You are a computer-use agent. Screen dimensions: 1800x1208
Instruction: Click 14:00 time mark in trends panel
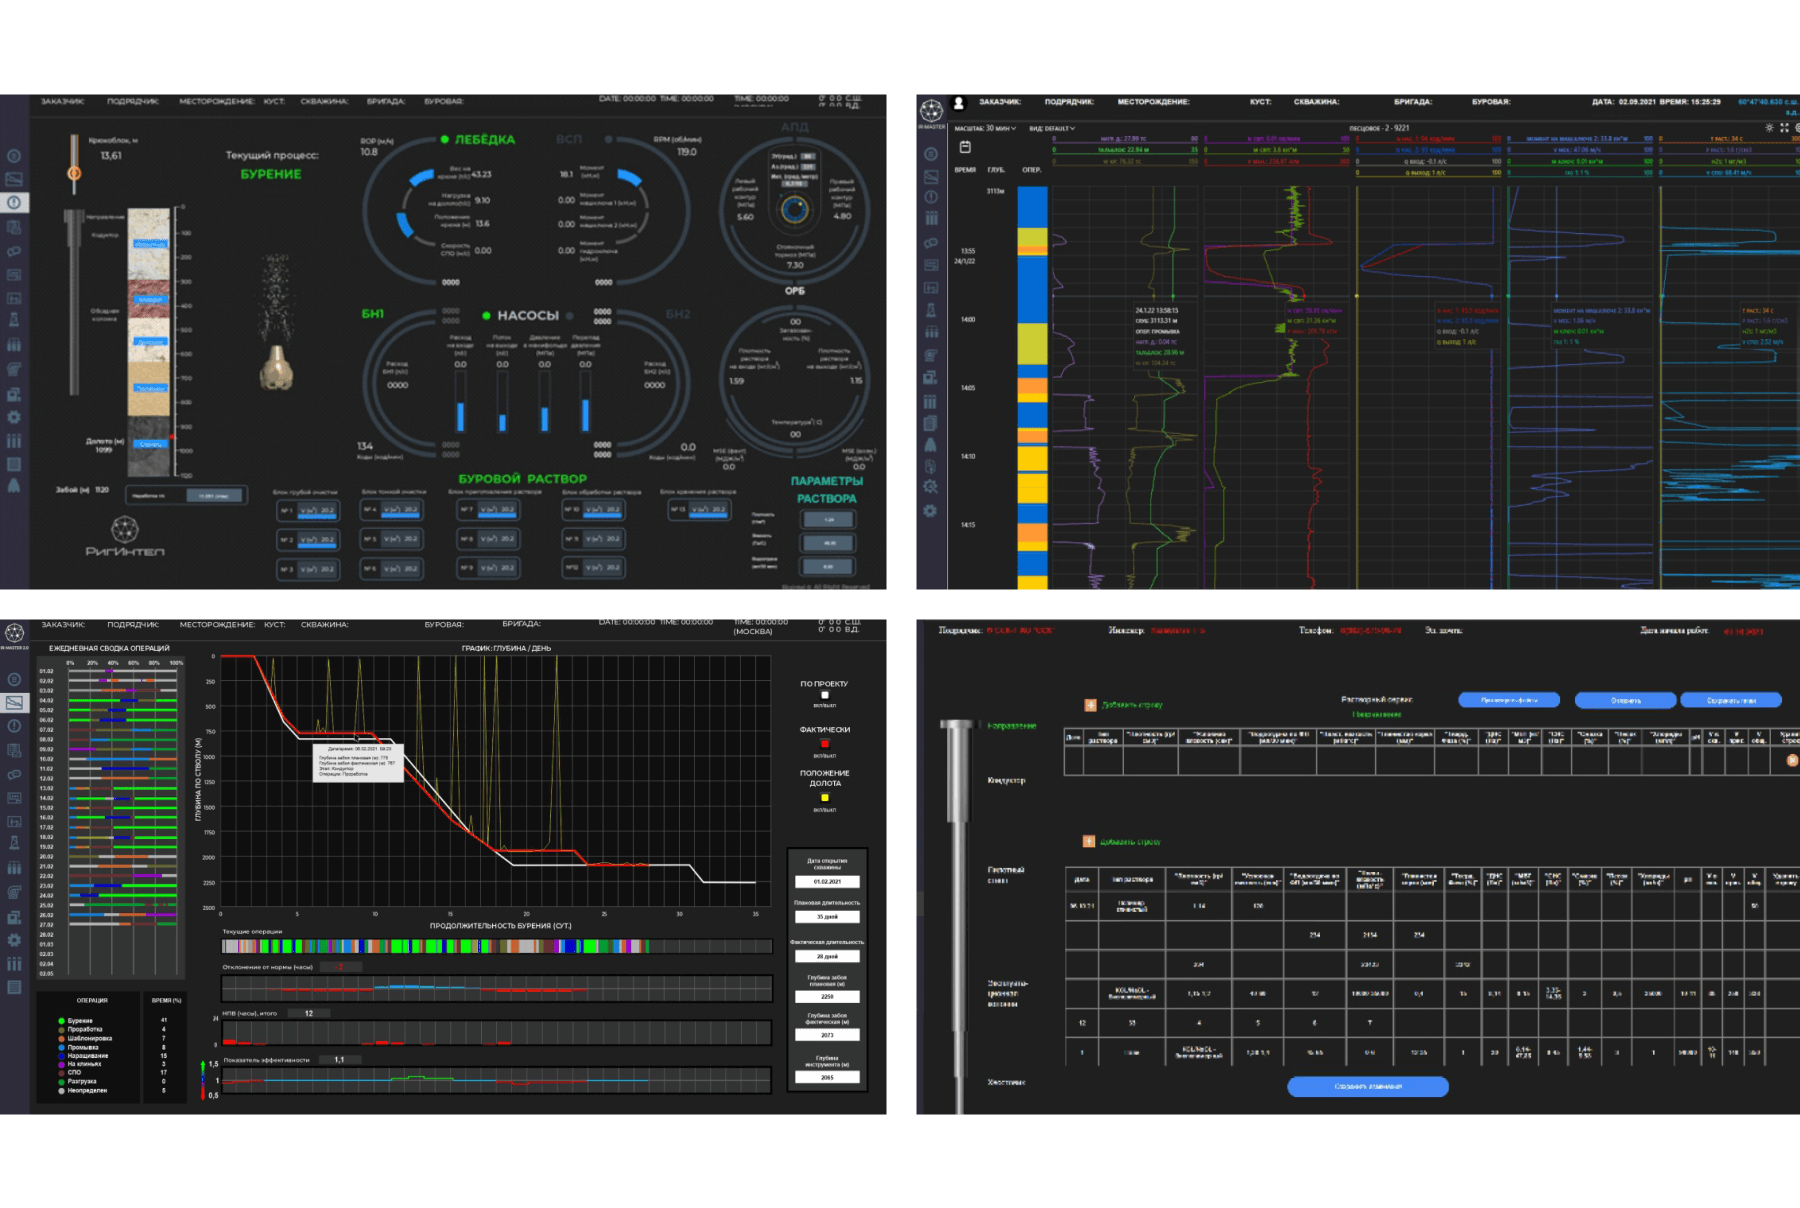tap(968, 320)
